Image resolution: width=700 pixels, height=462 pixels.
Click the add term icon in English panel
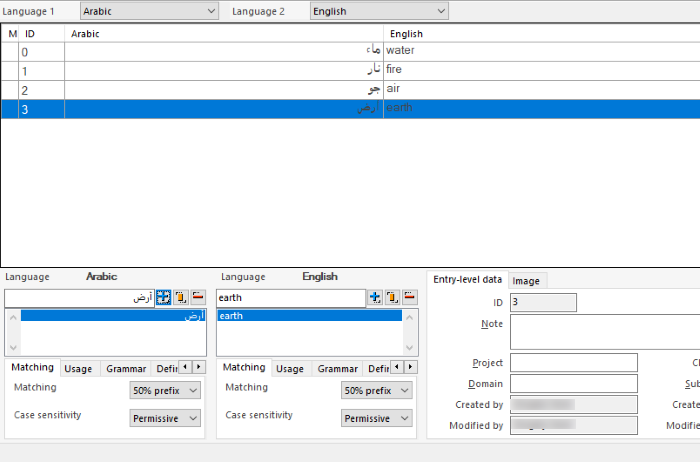pyautogui.click(x=375, y=298)
